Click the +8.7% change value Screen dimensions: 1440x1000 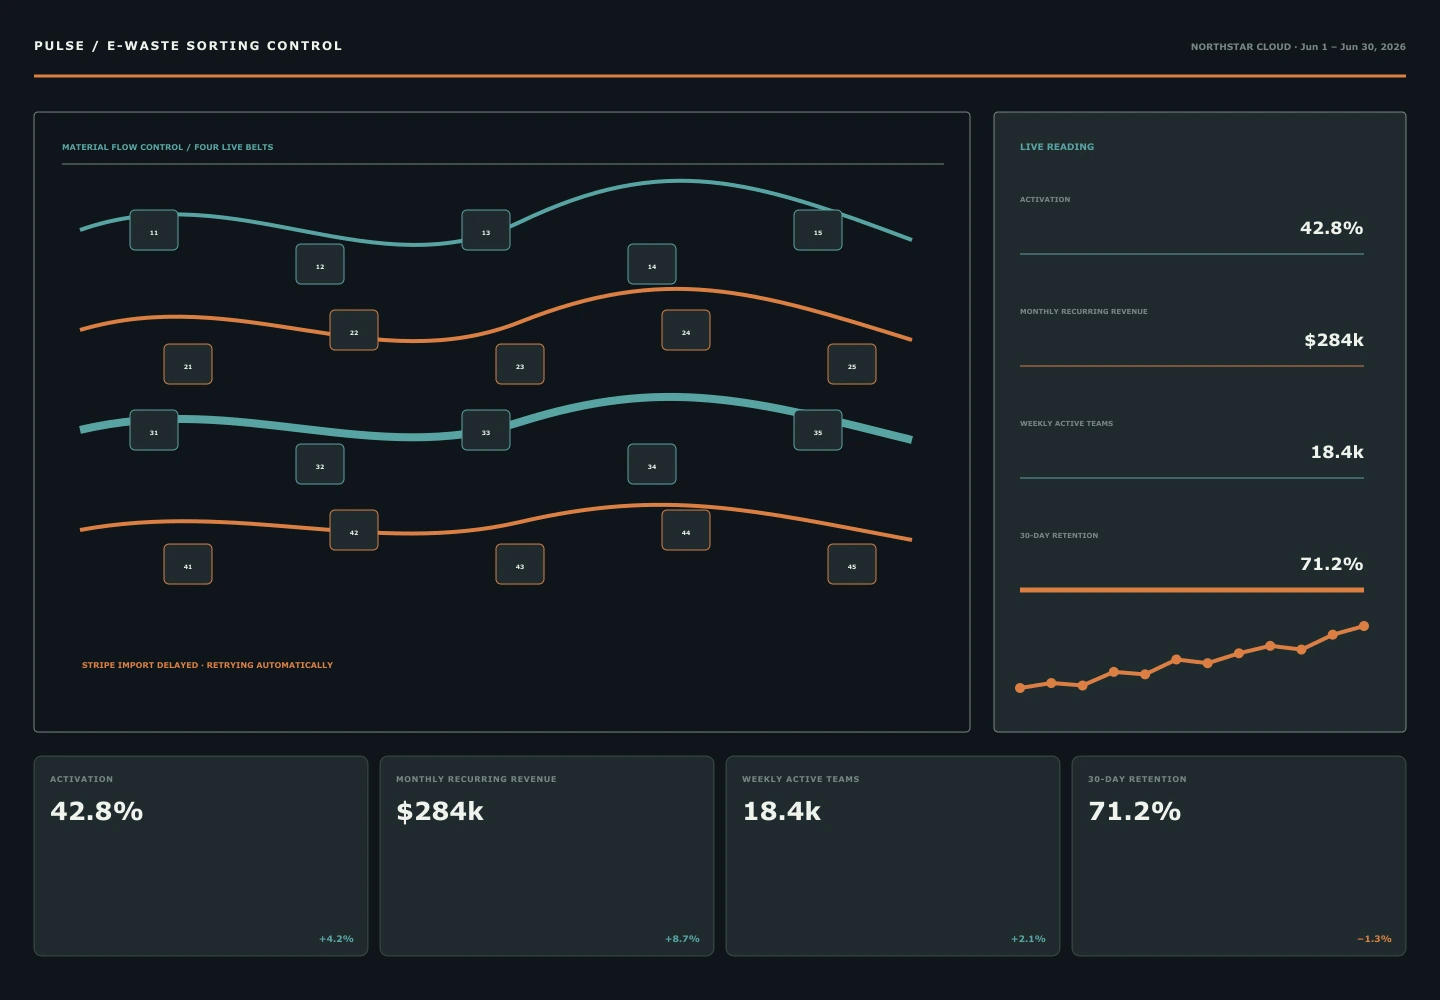click(682, 939)
